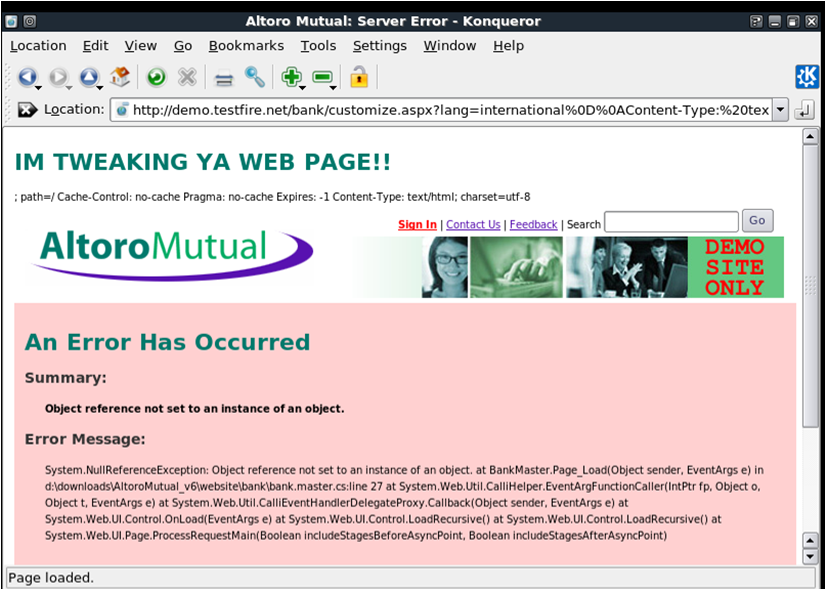Open the Location menu

[38, 46]
